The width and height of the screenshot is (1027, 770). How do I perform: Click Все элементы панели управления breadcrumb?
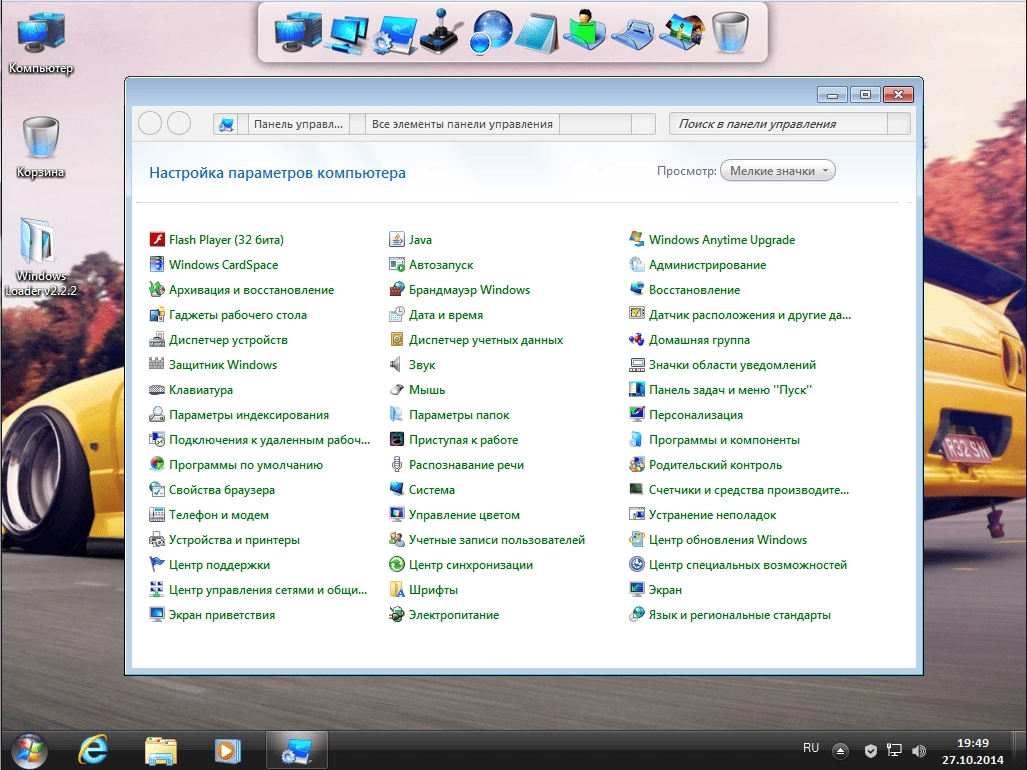click(462, 124)
